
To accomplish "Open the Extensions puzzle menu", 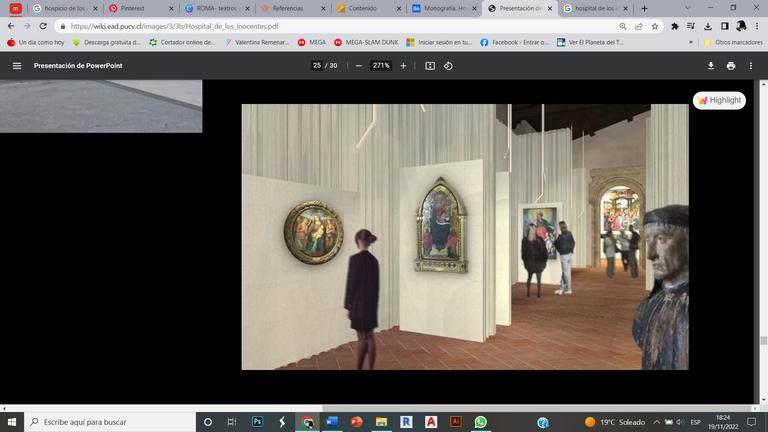I will coord(674,26).
